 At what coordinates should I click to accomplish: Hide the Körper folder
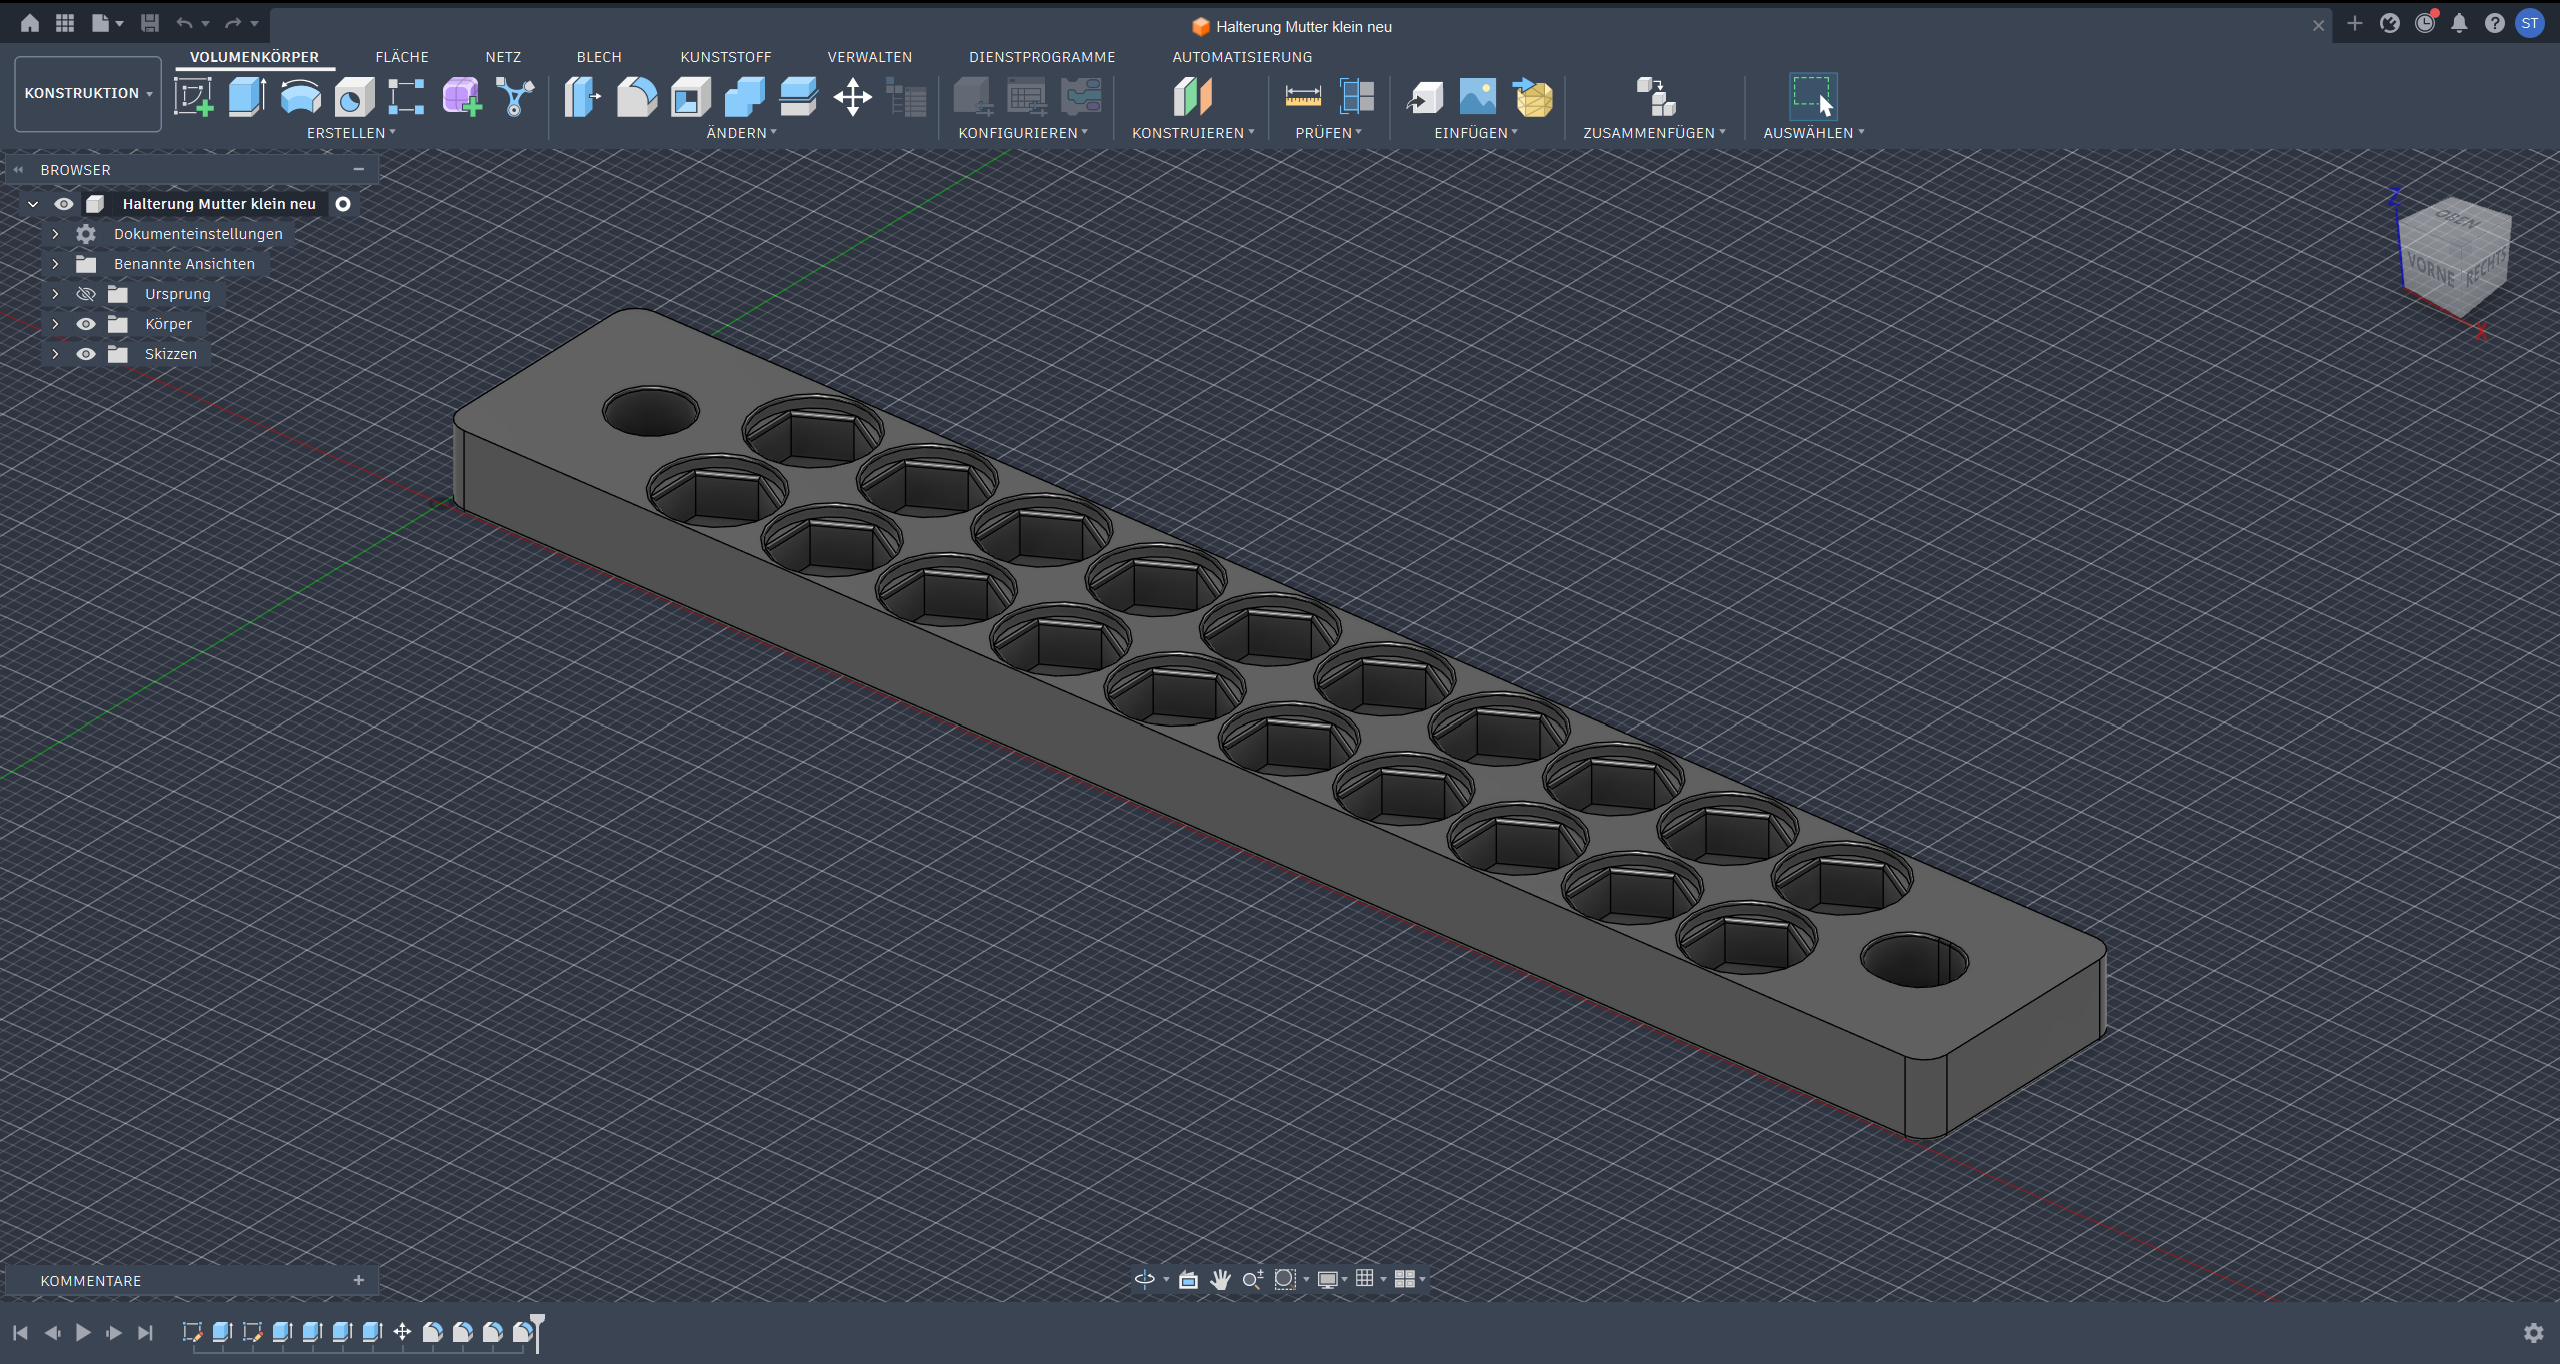point(86,324)
